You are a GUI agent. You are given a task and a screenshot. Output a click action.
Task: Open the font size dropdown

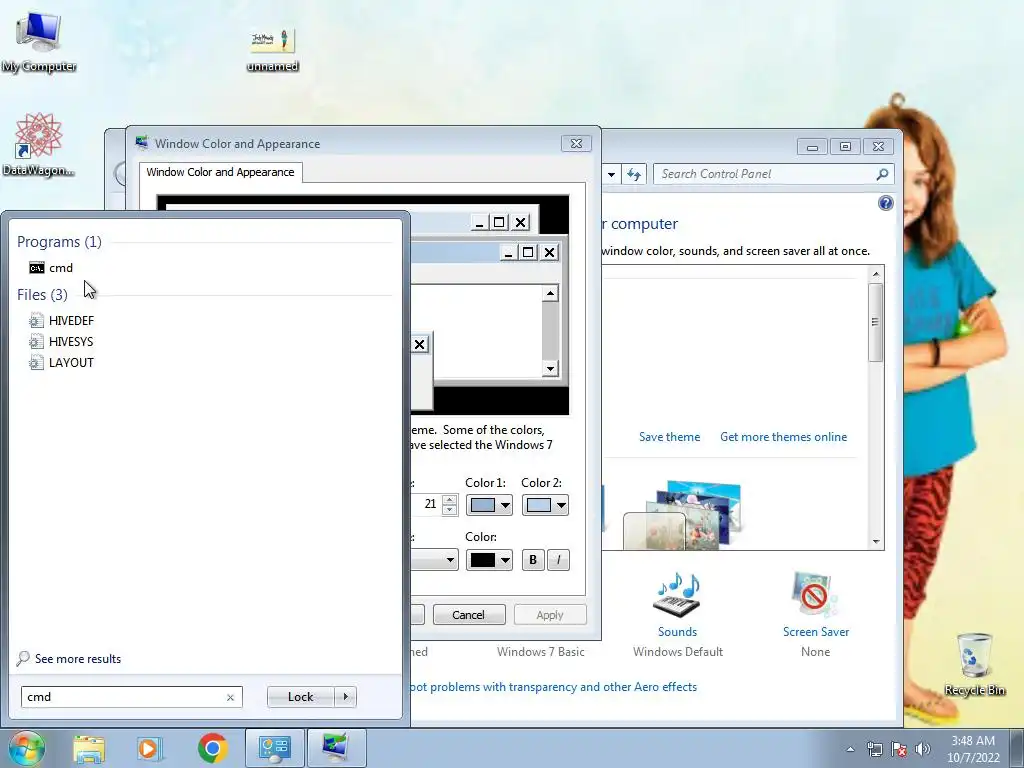click(x=450, y=560)
